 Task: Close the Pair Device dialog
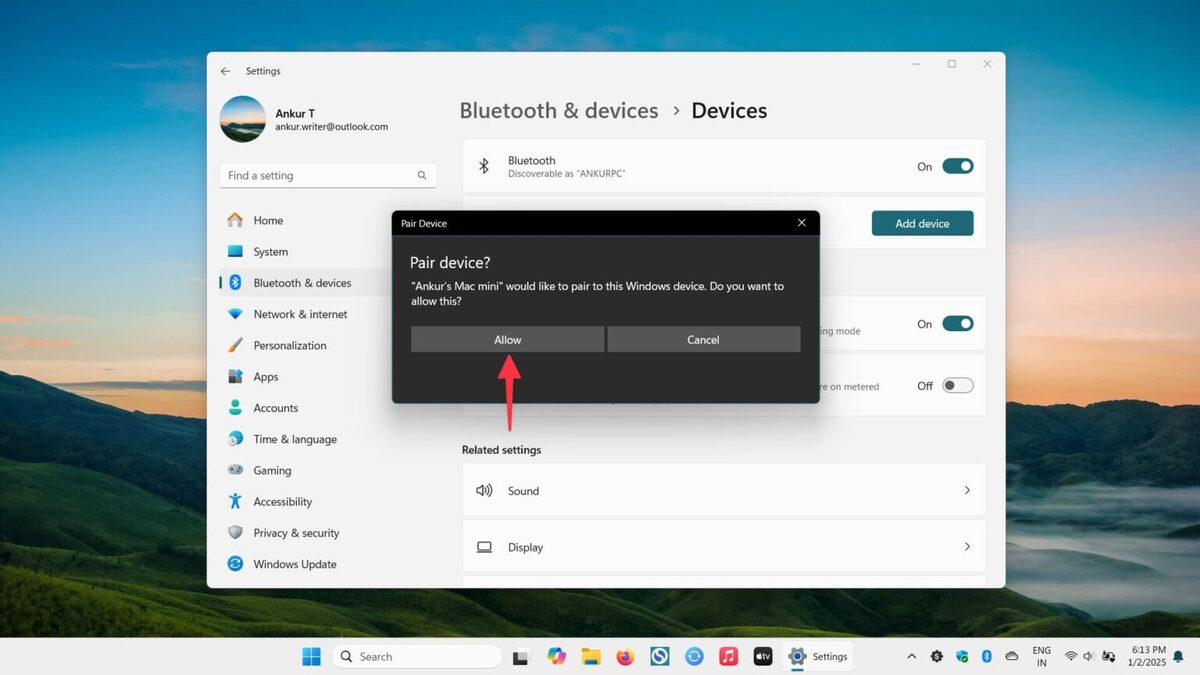[x=801, y=223]
